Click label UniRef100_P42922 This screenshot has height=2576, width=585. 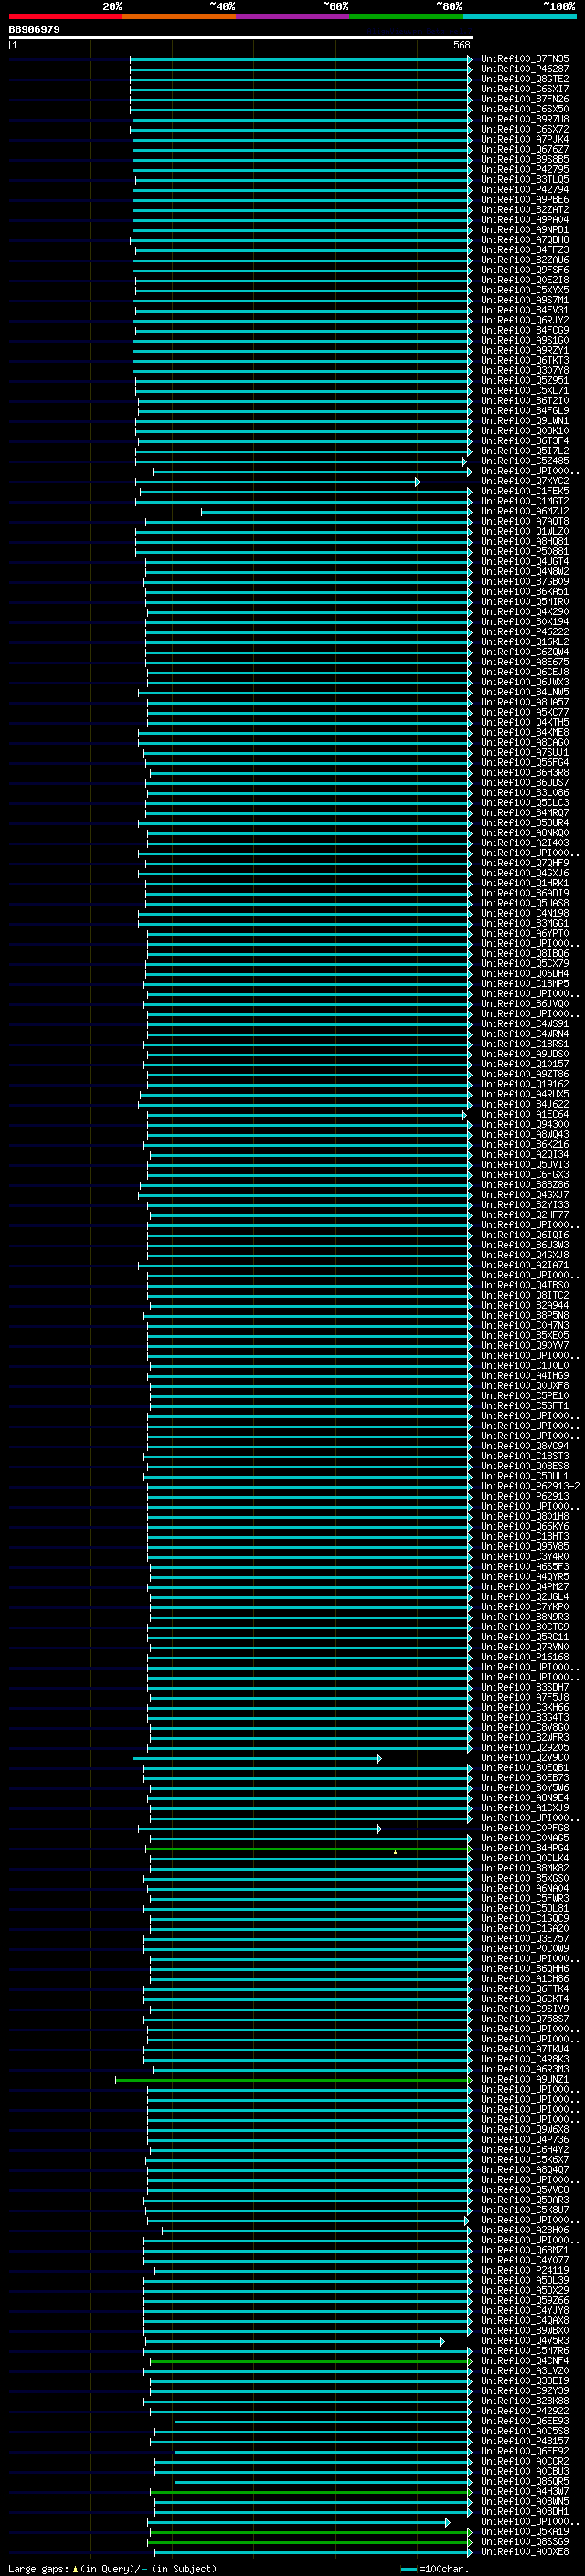click(525, 2410)
